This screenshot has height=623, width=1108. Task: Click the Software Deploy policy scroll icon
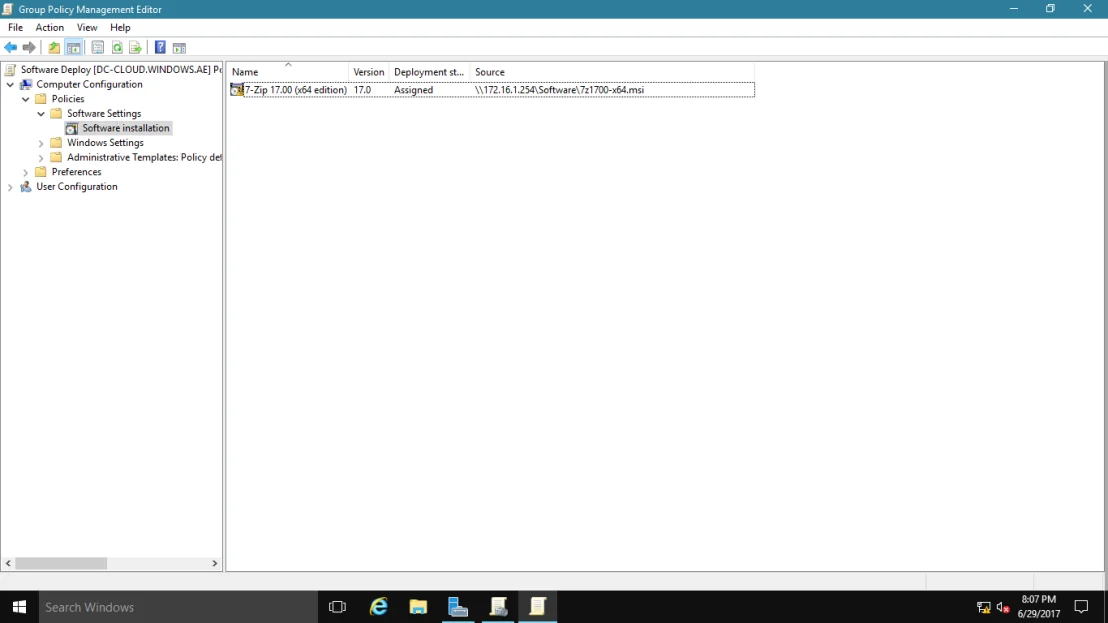pos(10,69)
